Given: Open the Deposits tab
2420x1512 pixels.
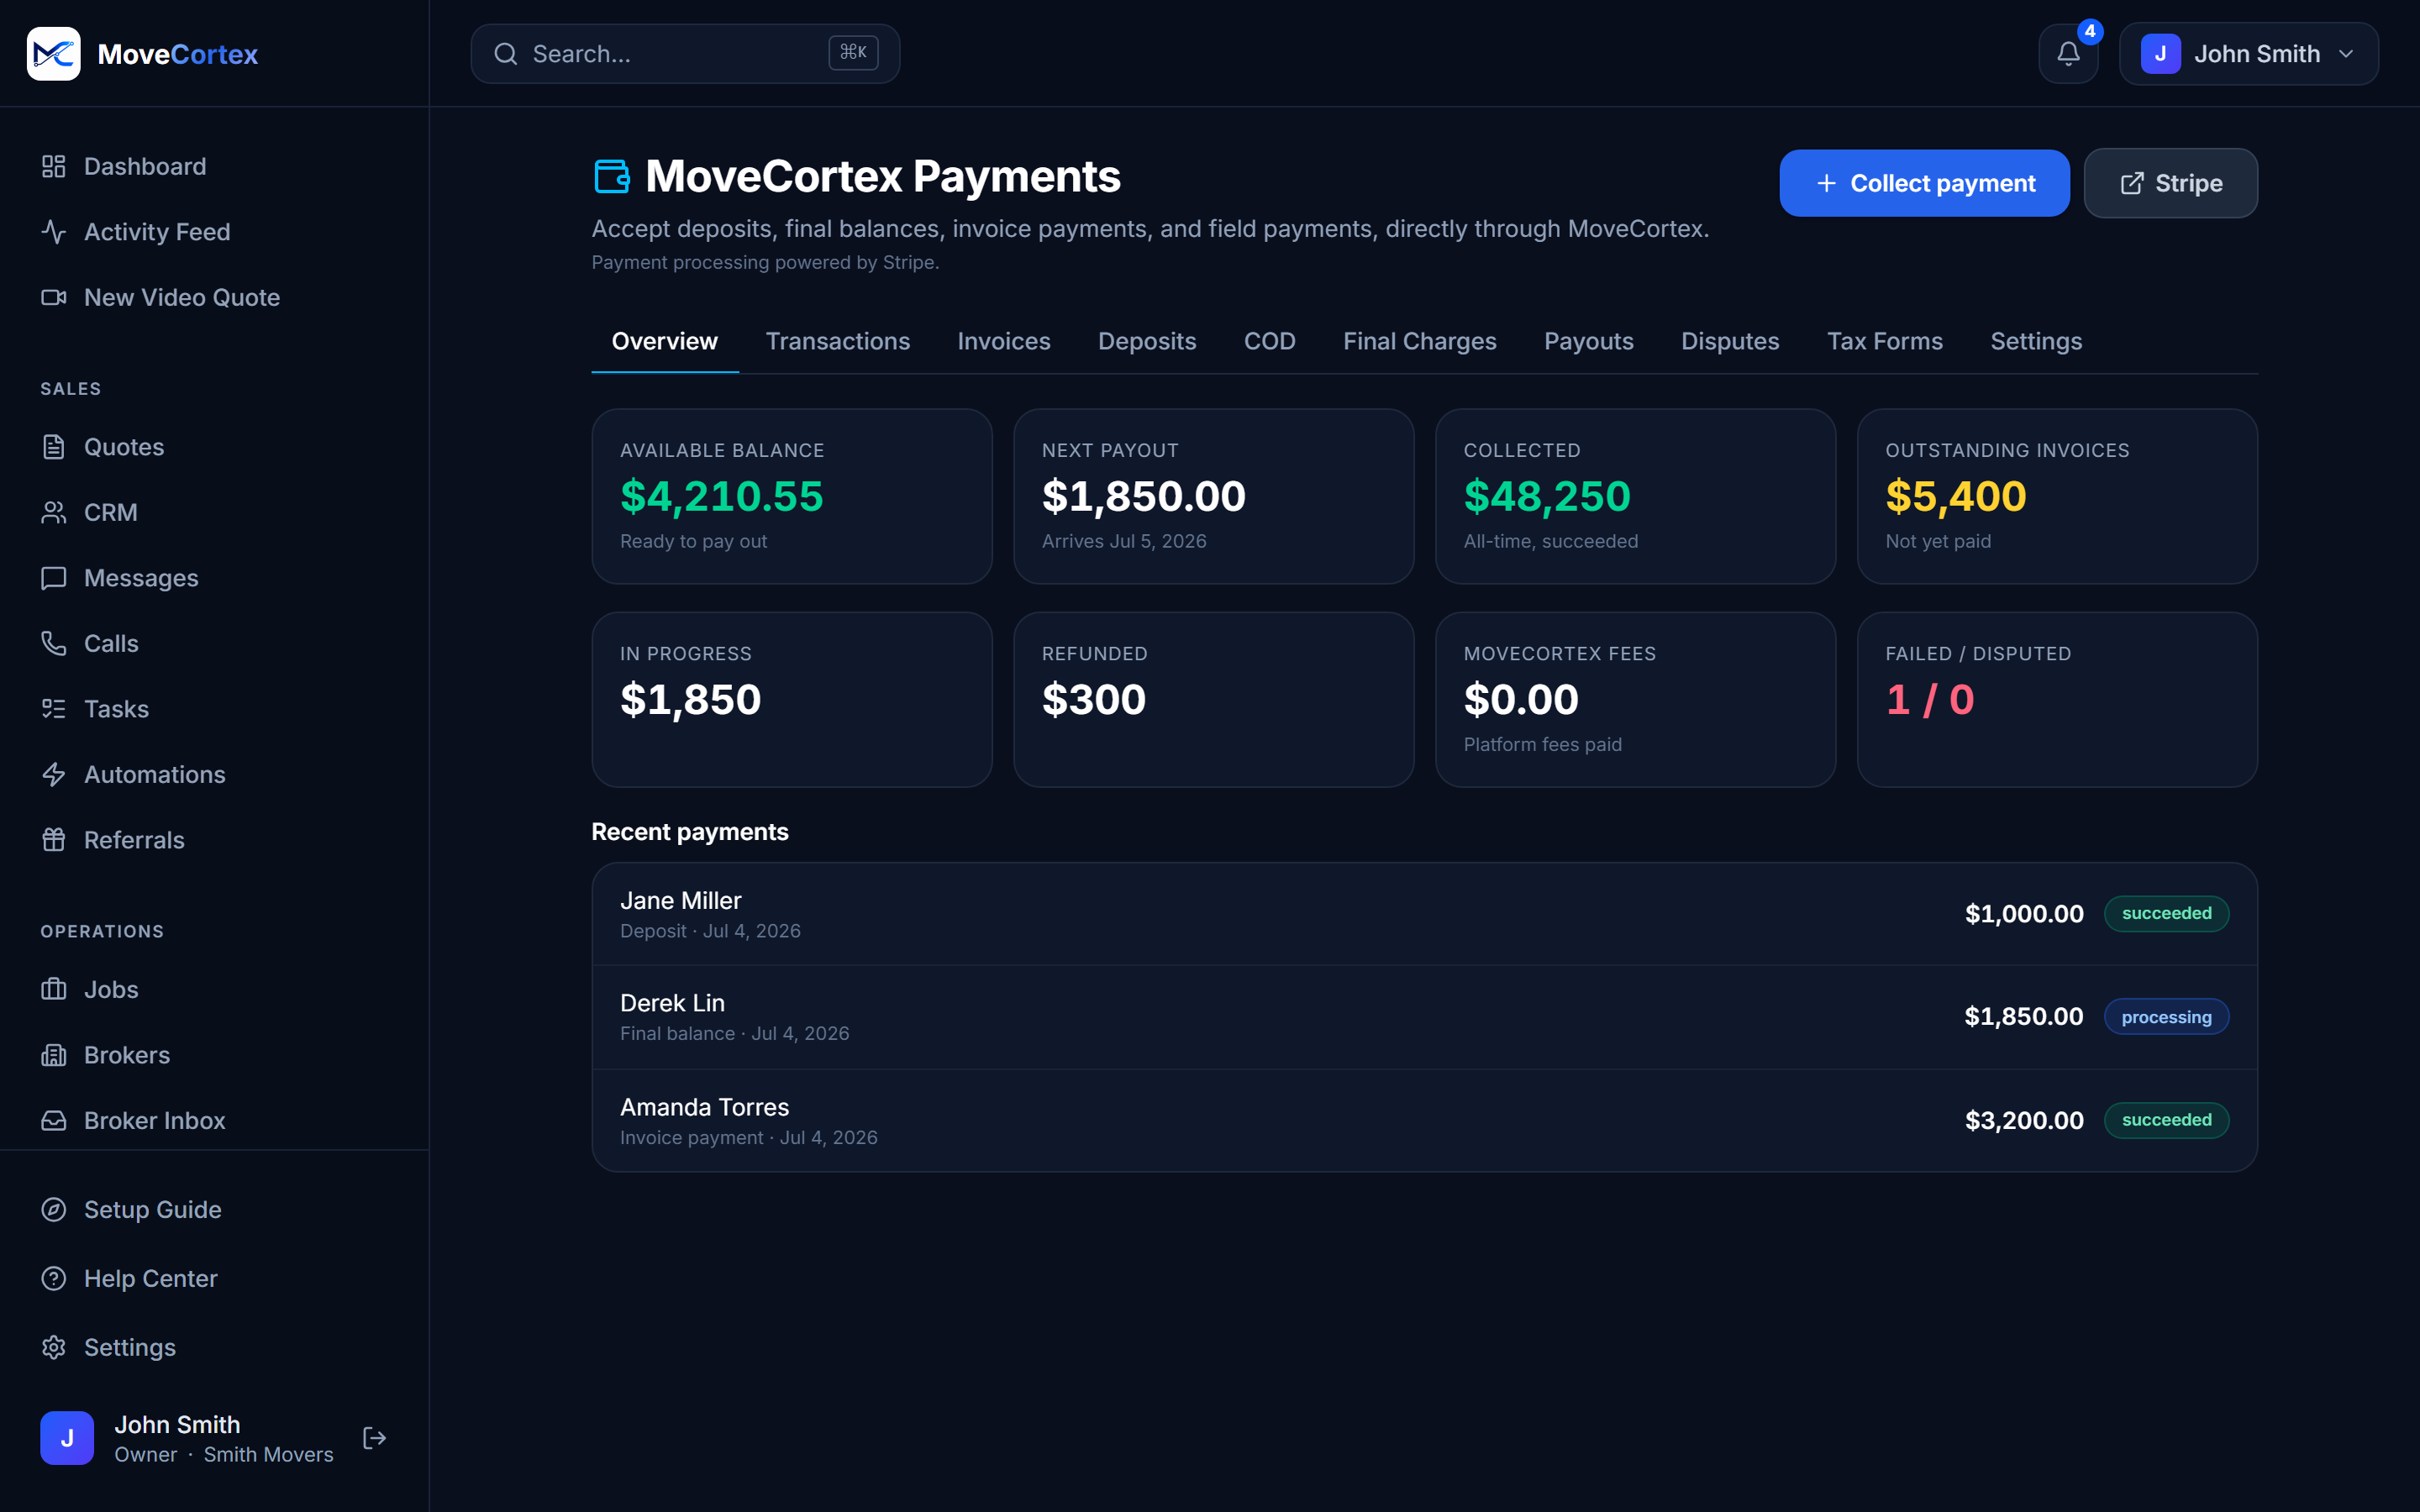Looking at the screenshot, I should 1147,341.
